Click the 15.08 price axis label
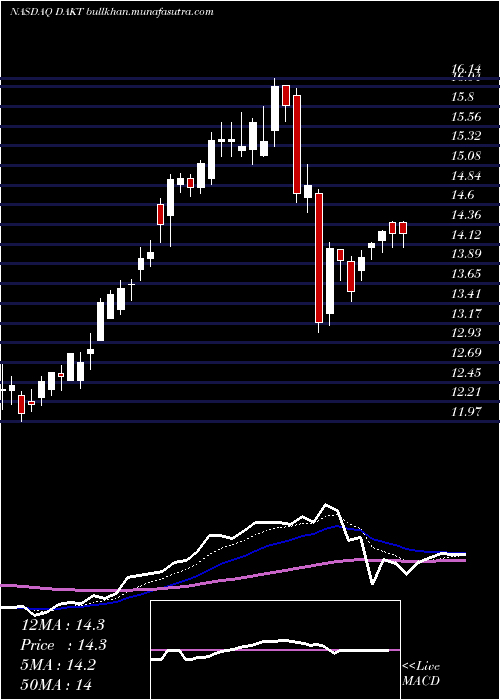Screen dimensions: 500x700 (466, 156)
